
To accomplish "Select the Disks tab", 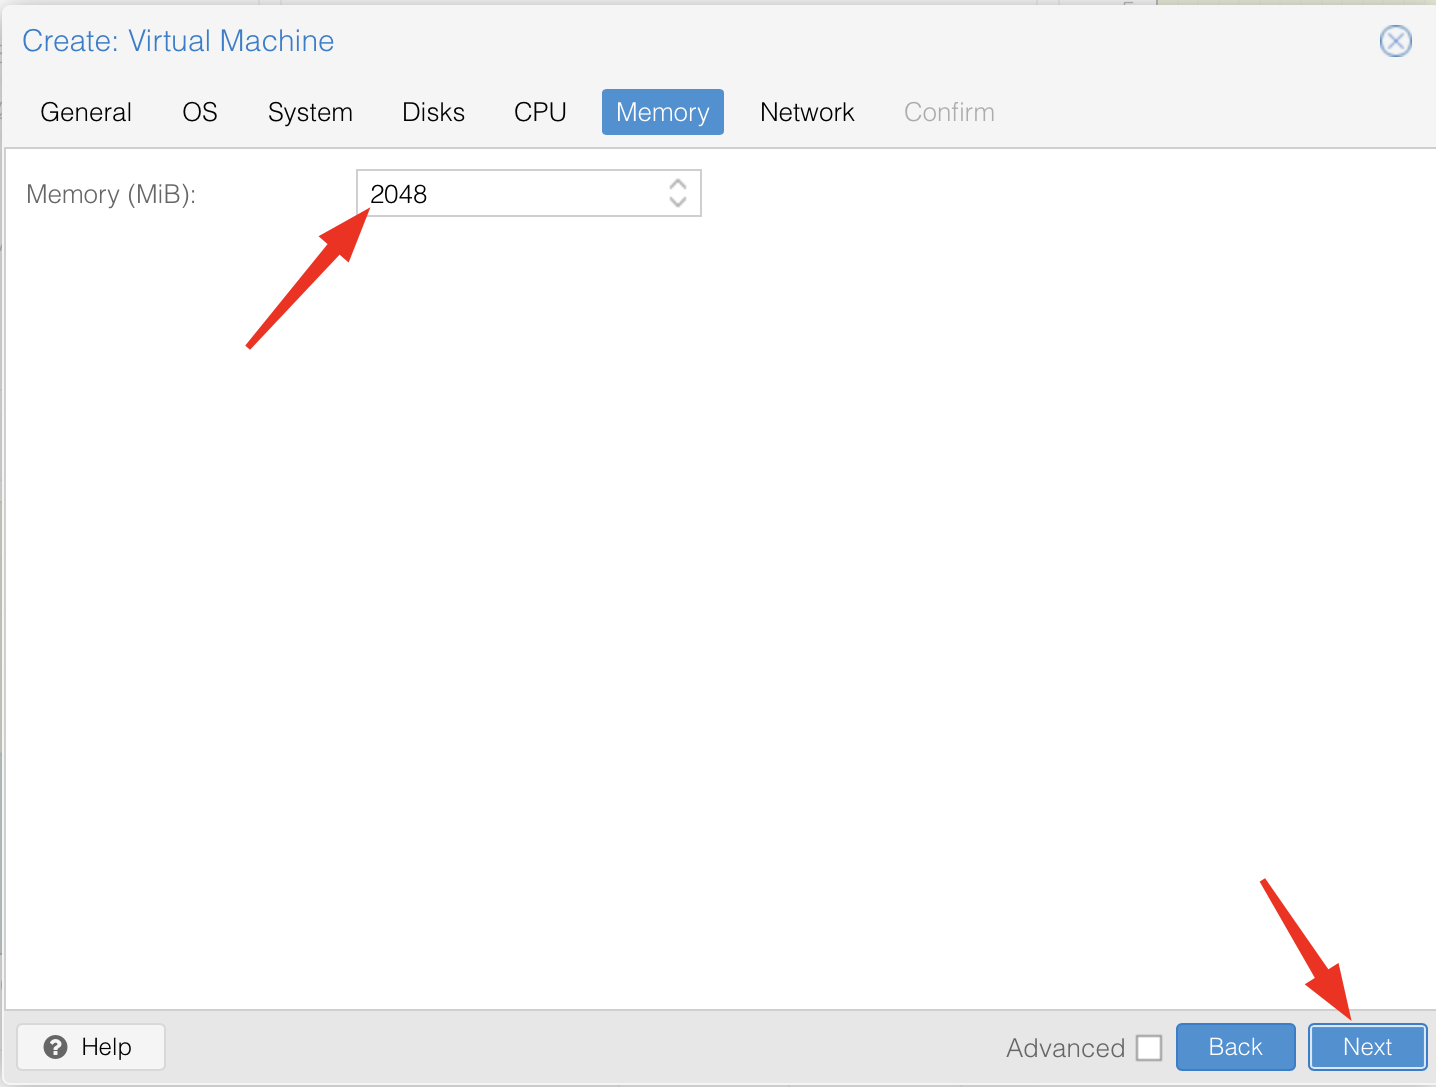I will 433,112.
